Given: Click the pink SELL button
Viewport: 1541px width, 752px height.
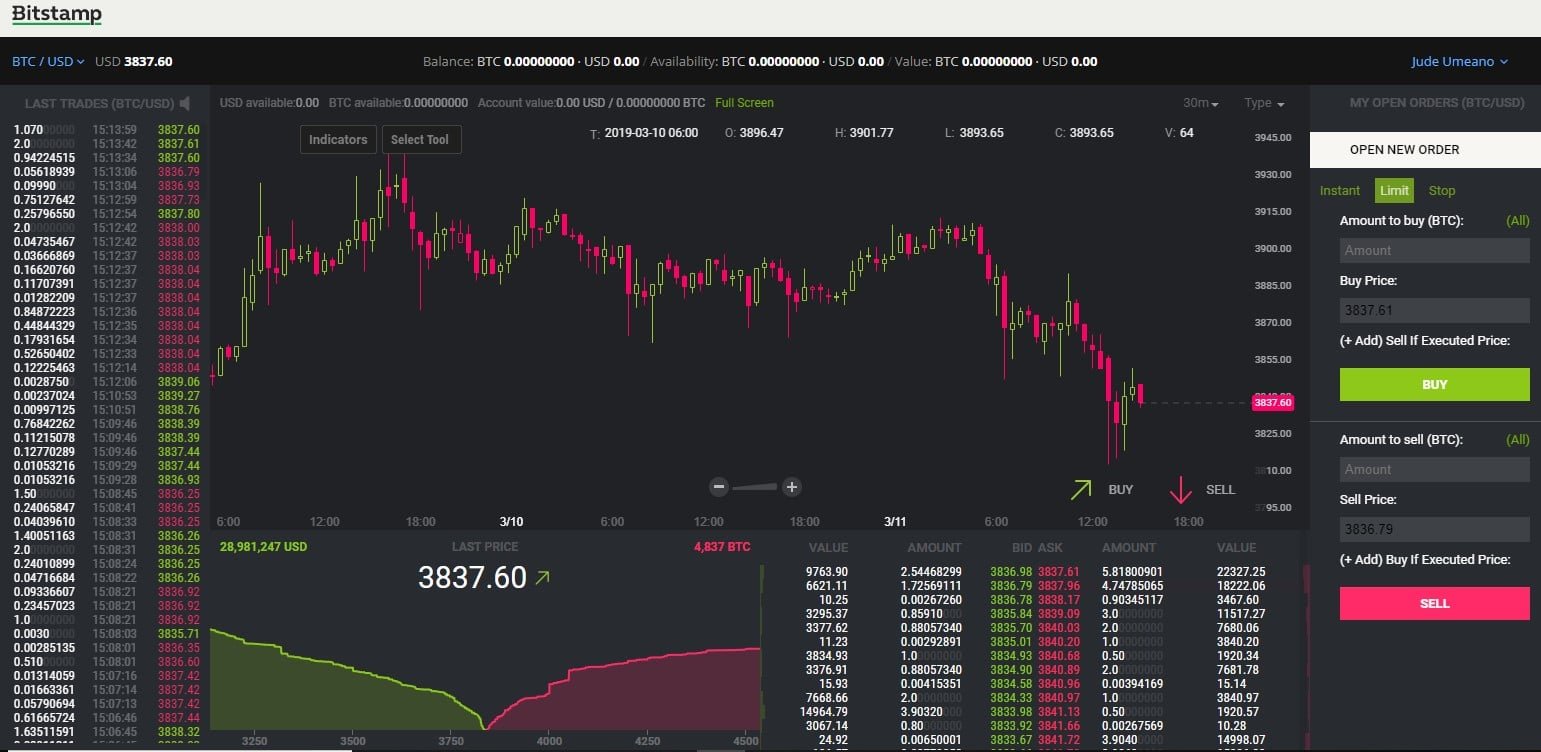Looking at the screenshot, I should point(1434,603).
